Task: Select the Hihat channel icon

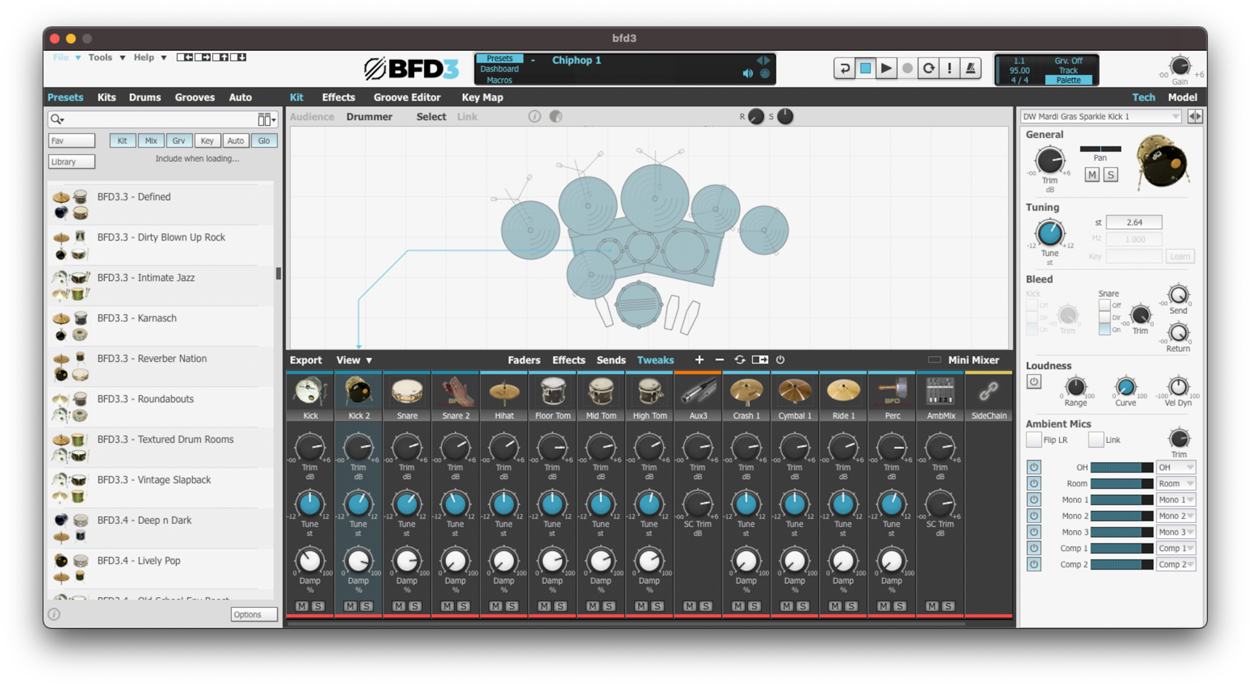Action: tap(503, 392)
